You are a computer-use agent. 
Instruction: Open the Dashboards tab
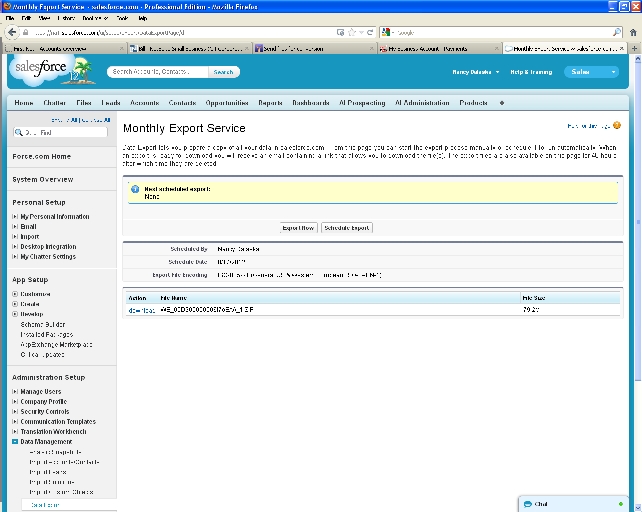311,103
